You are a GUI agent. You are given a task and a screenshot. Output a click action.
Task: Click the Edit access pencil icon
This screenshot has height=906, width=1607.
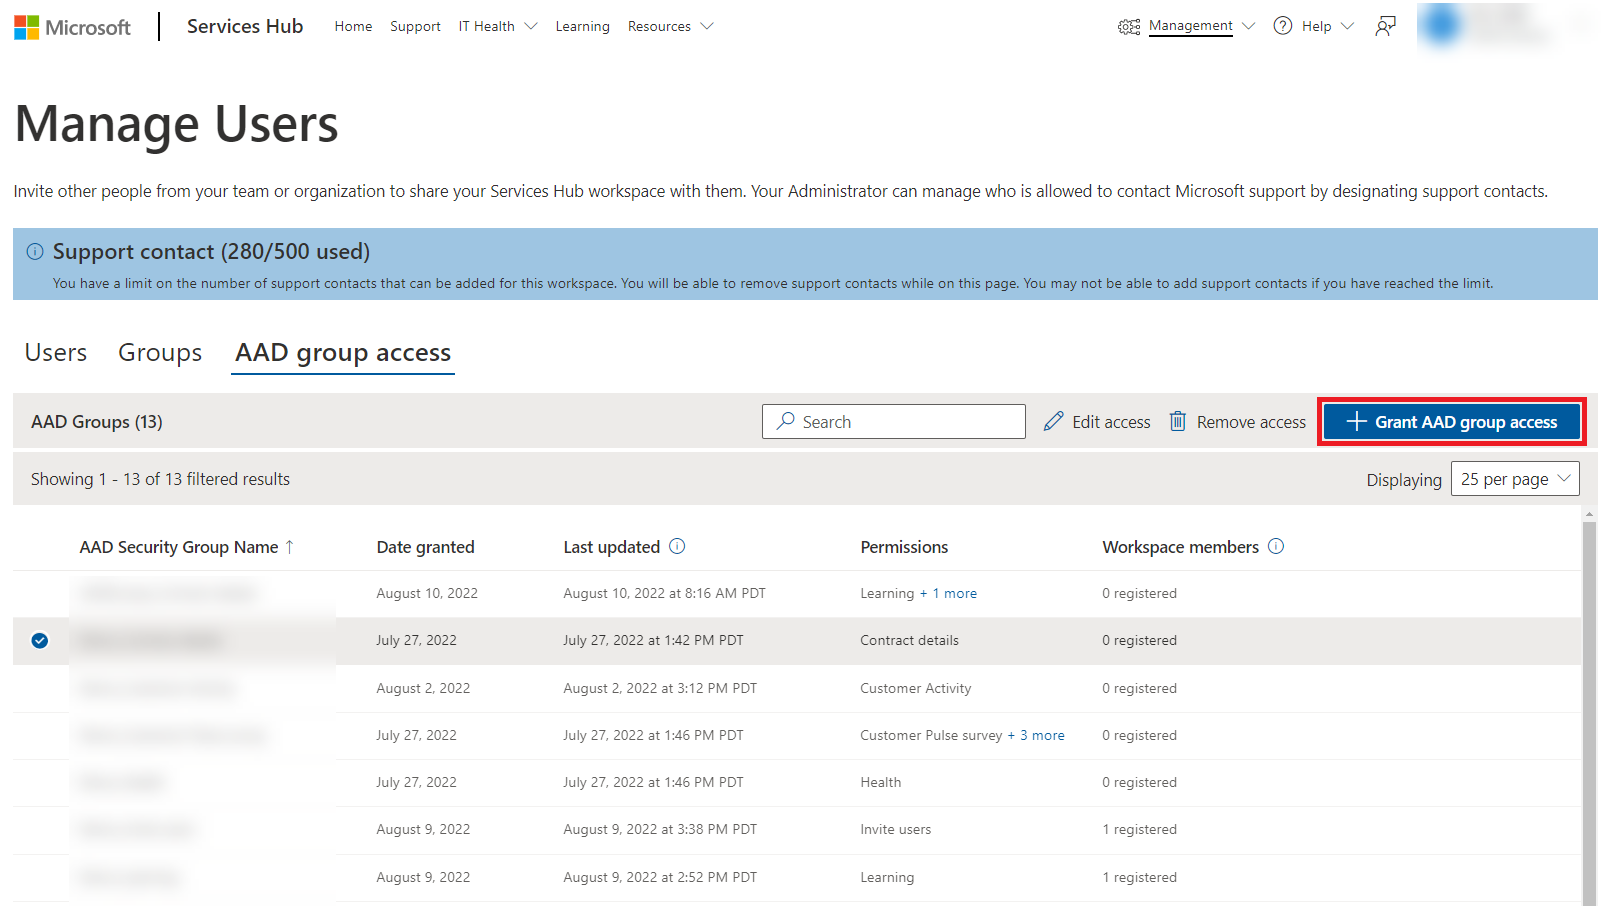tap(1053, 421)
